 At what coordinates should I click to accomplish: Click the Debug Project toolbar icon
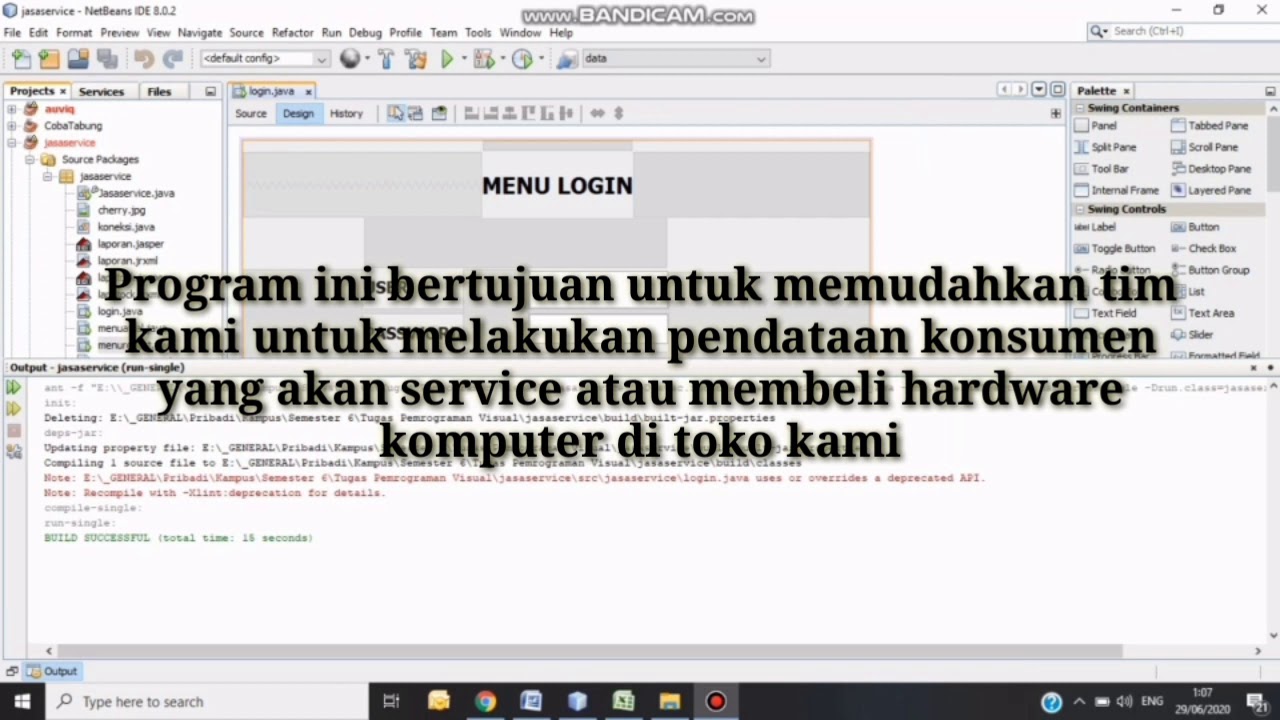point(484,59)
